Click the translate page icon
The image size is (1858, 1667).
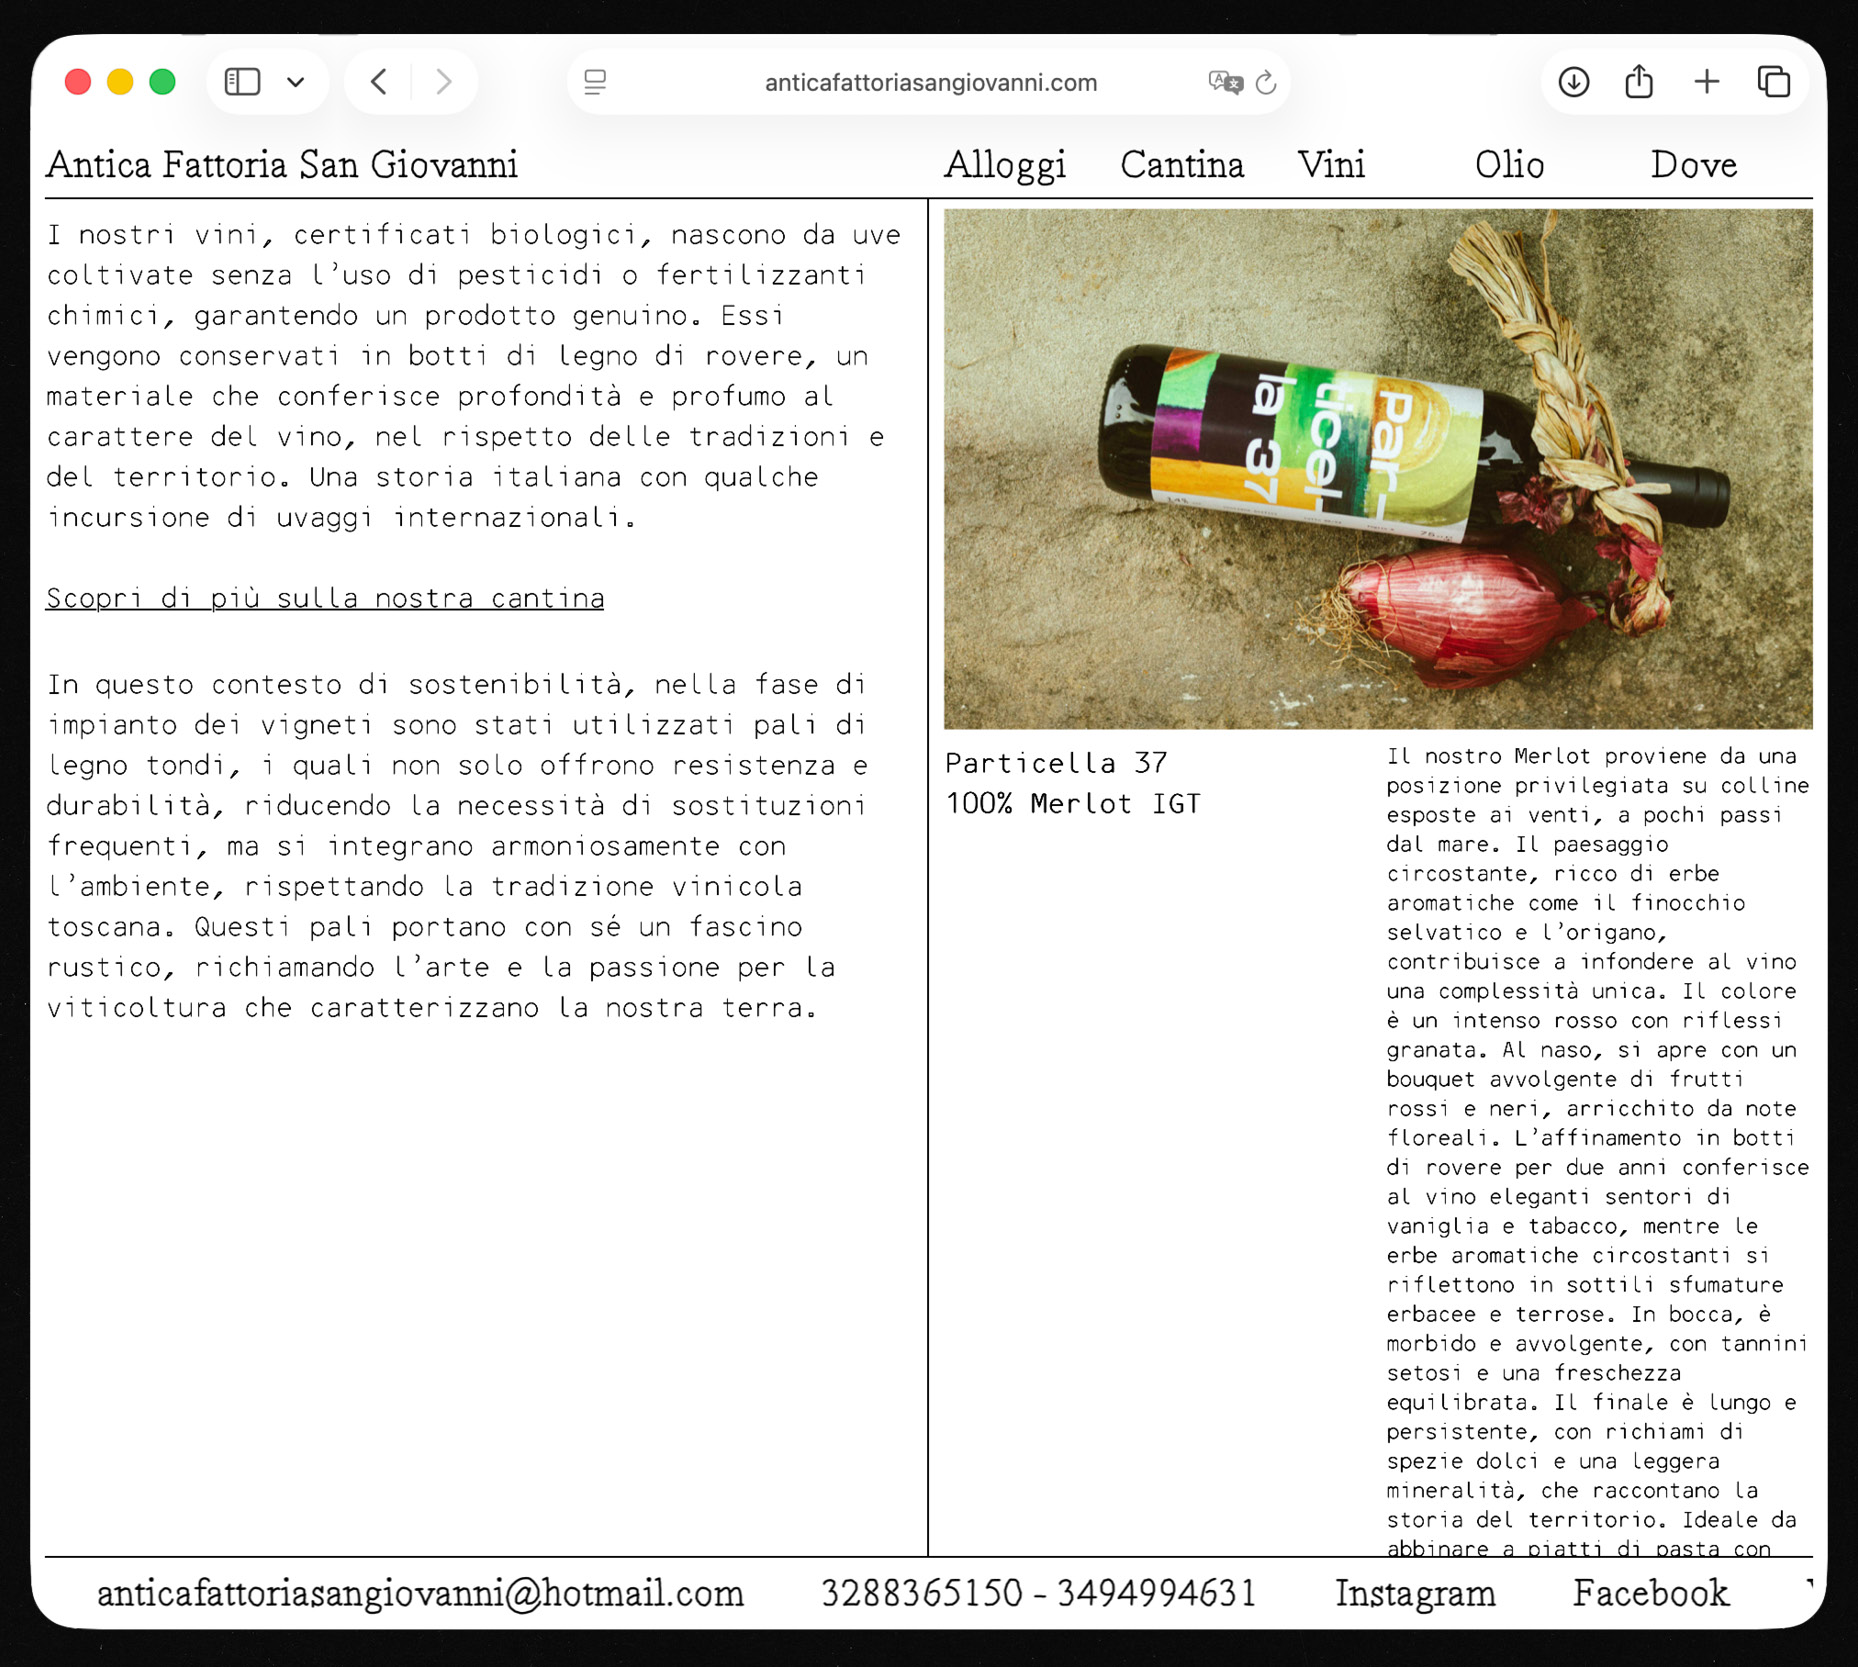point(1224,82)
